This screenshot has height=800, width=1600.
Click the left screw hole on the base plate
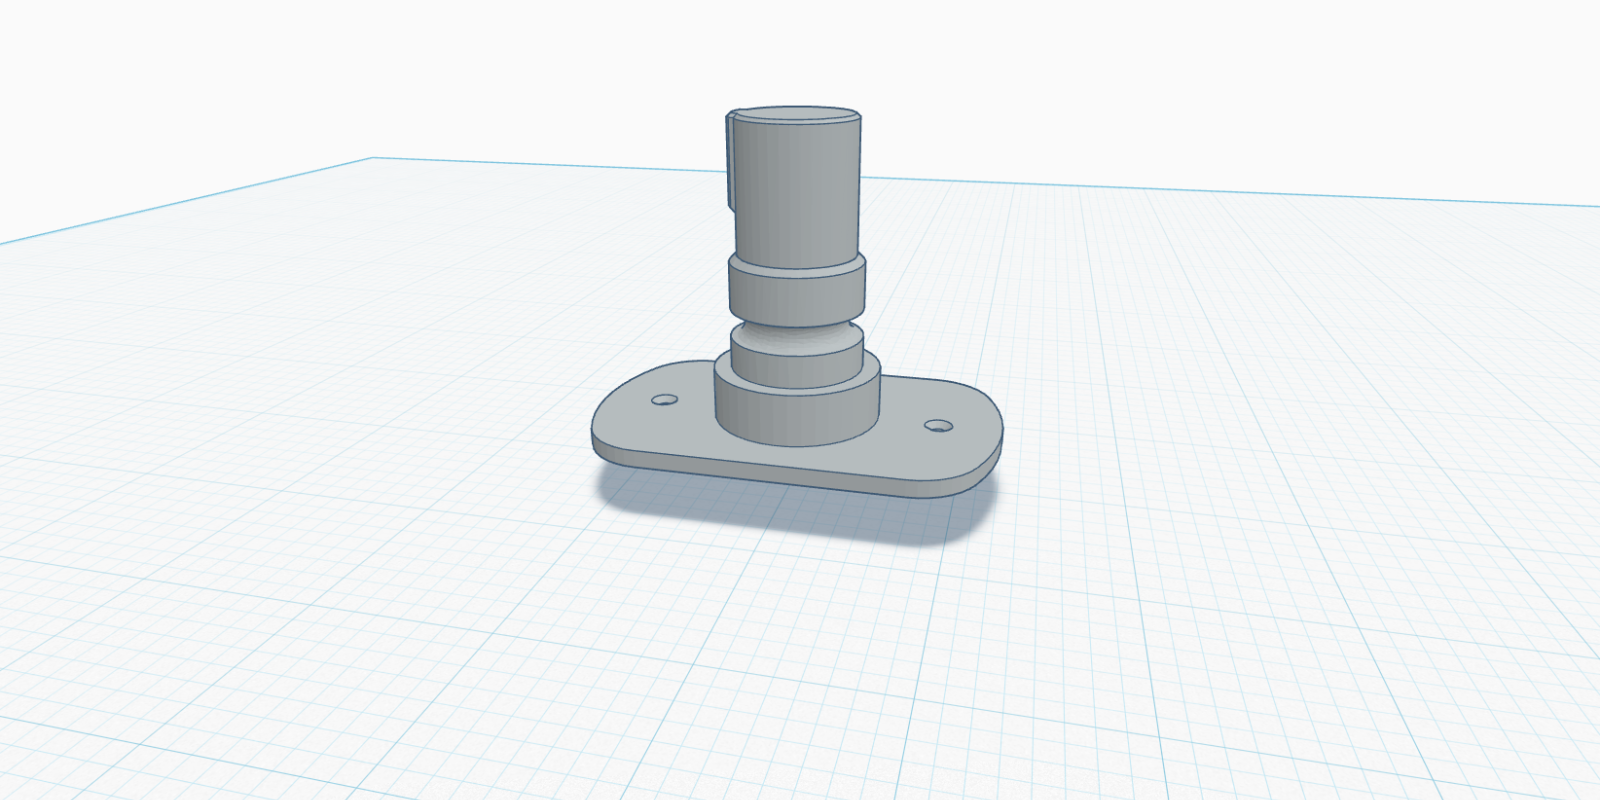pos(664,400)
